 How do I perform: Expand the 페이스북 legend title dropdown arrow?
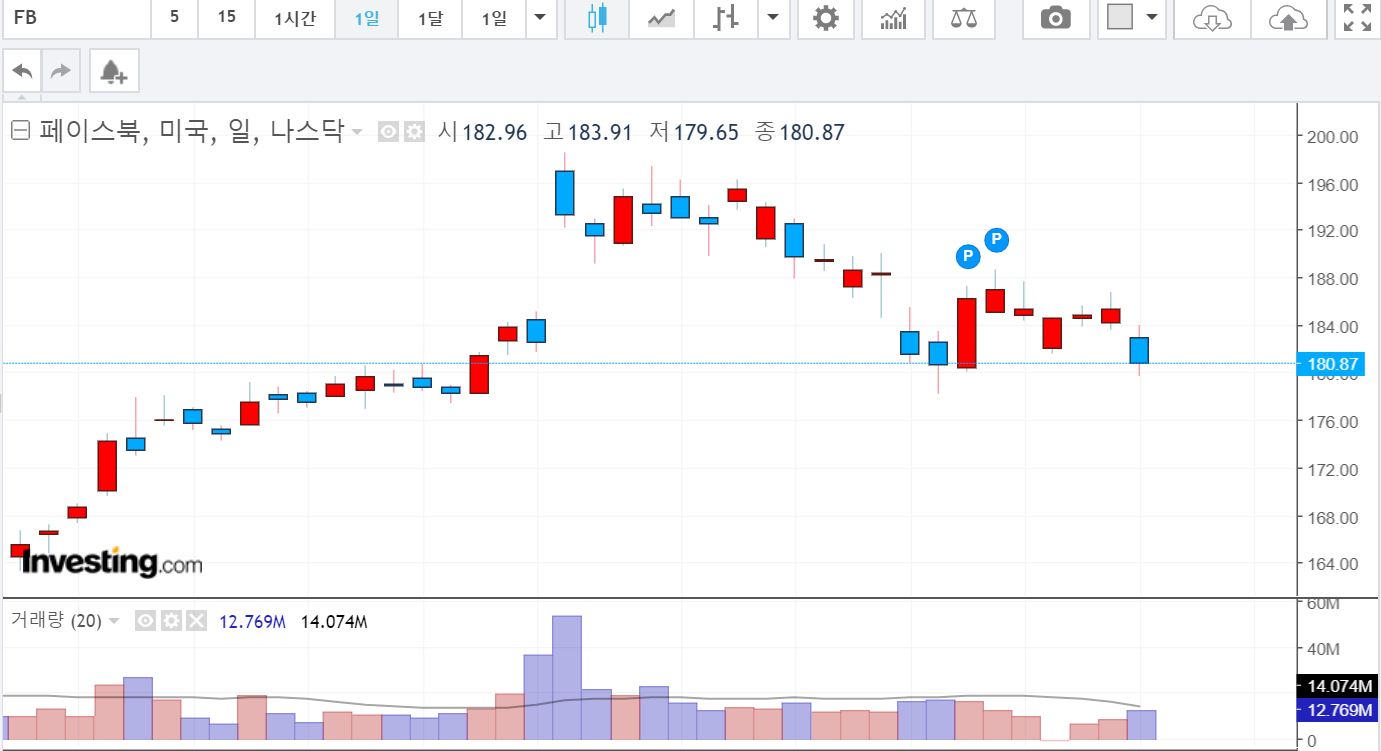[357, 132]
